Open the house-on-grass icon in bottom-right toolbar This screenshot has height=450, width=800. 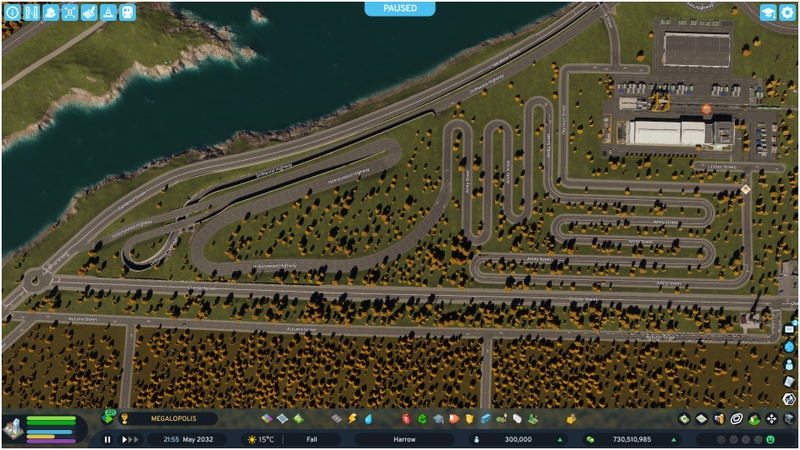coord(754,419)
